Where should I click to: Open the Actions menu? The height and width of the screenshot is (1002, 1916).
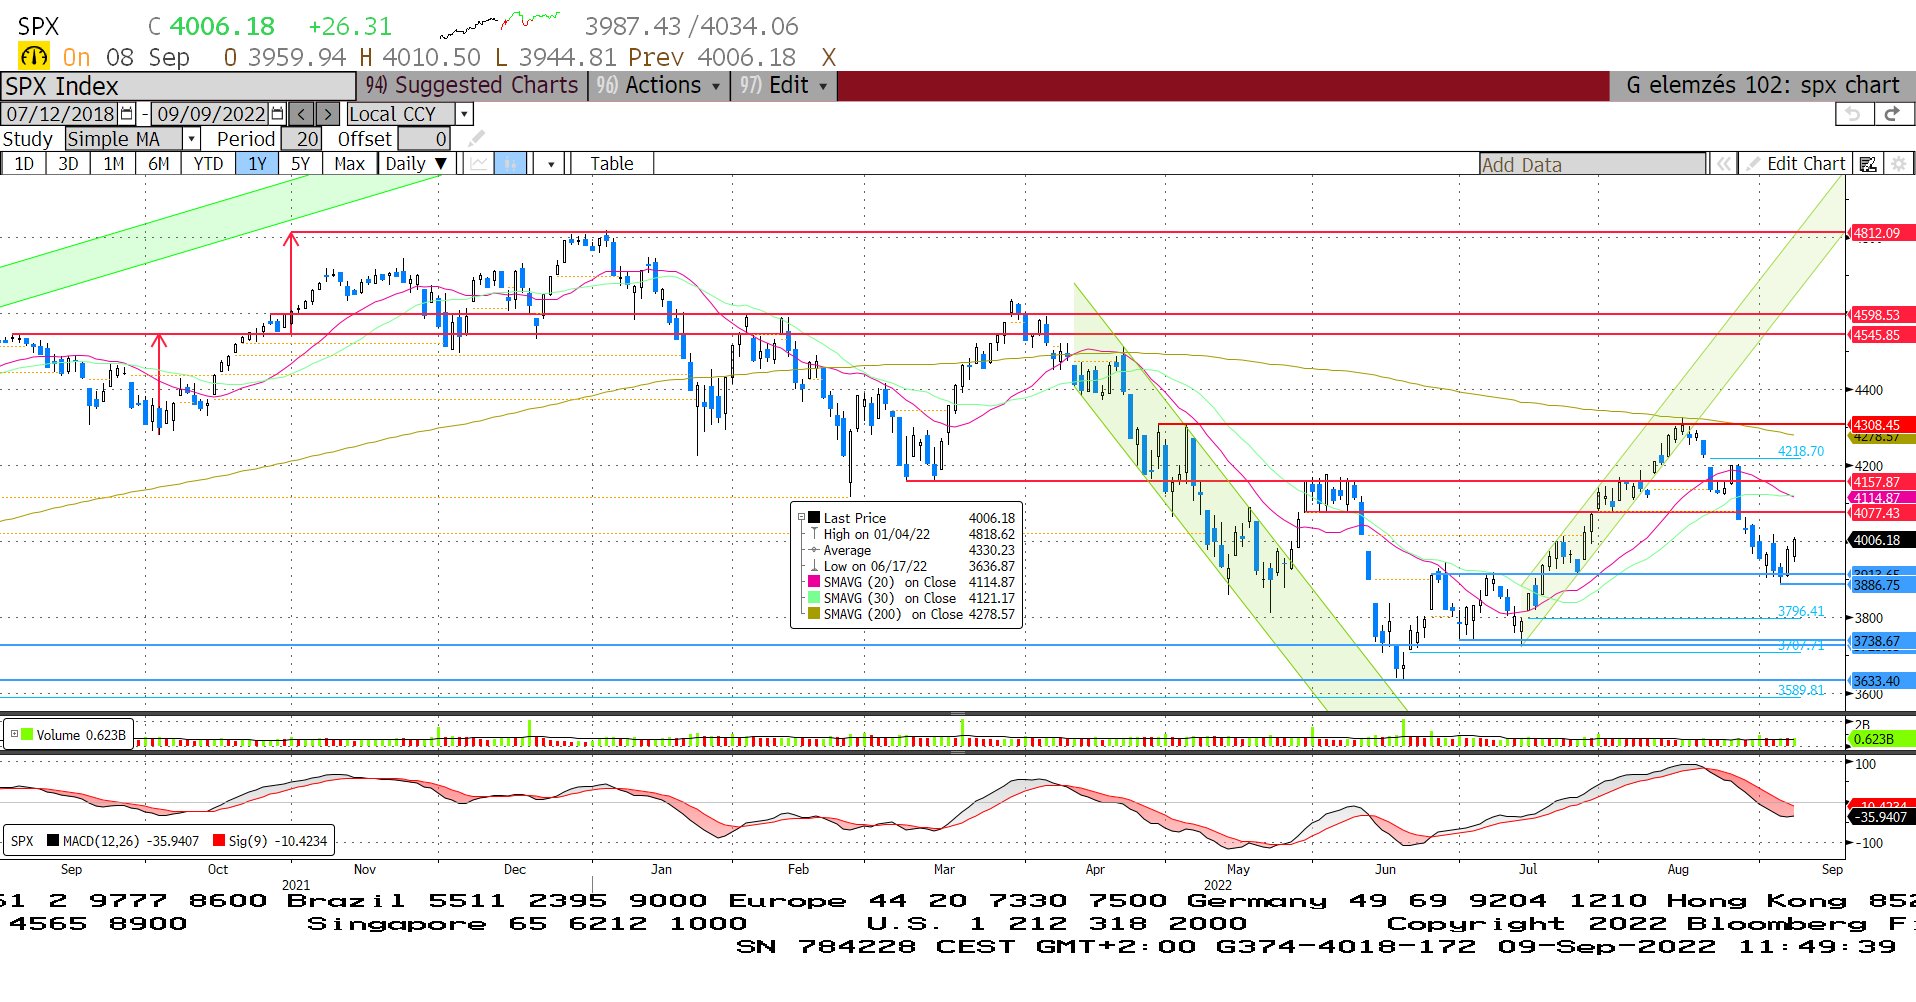point(659,86)
